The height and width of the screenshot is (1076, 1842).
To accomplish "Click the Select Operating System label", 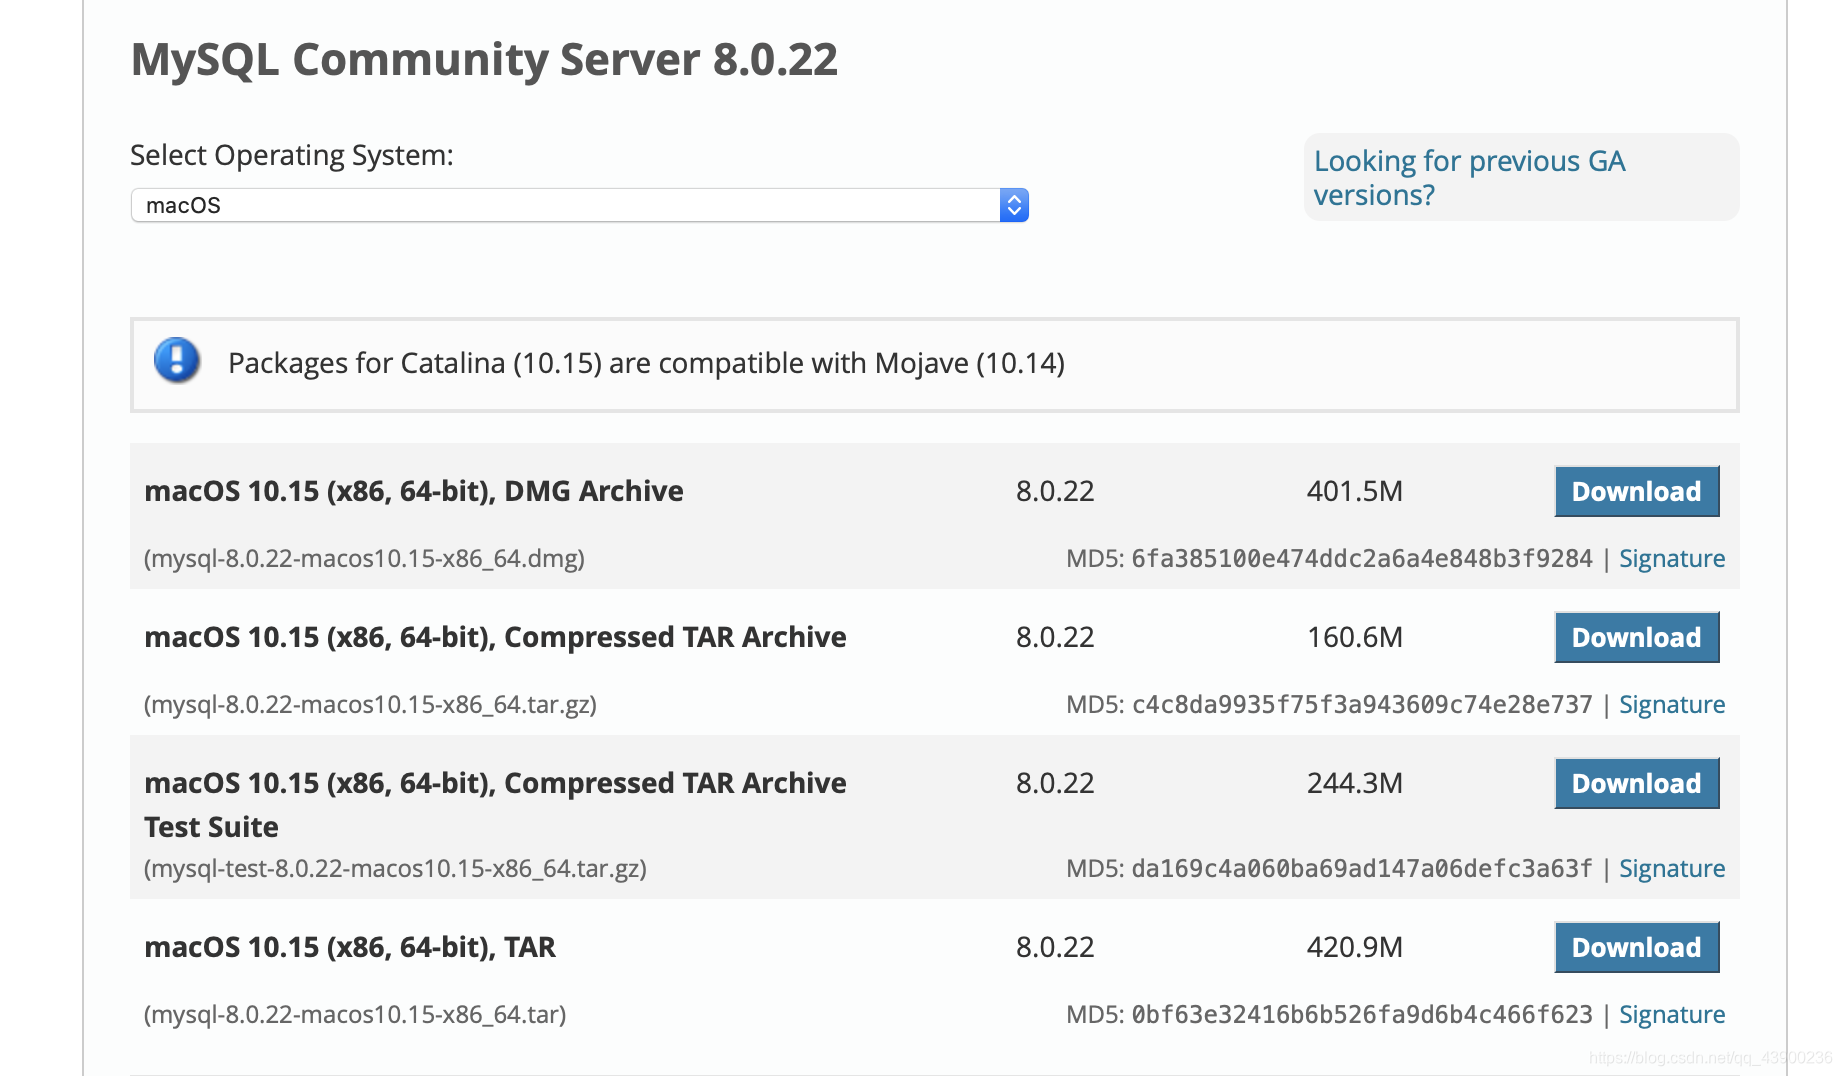I will (292, 155).
